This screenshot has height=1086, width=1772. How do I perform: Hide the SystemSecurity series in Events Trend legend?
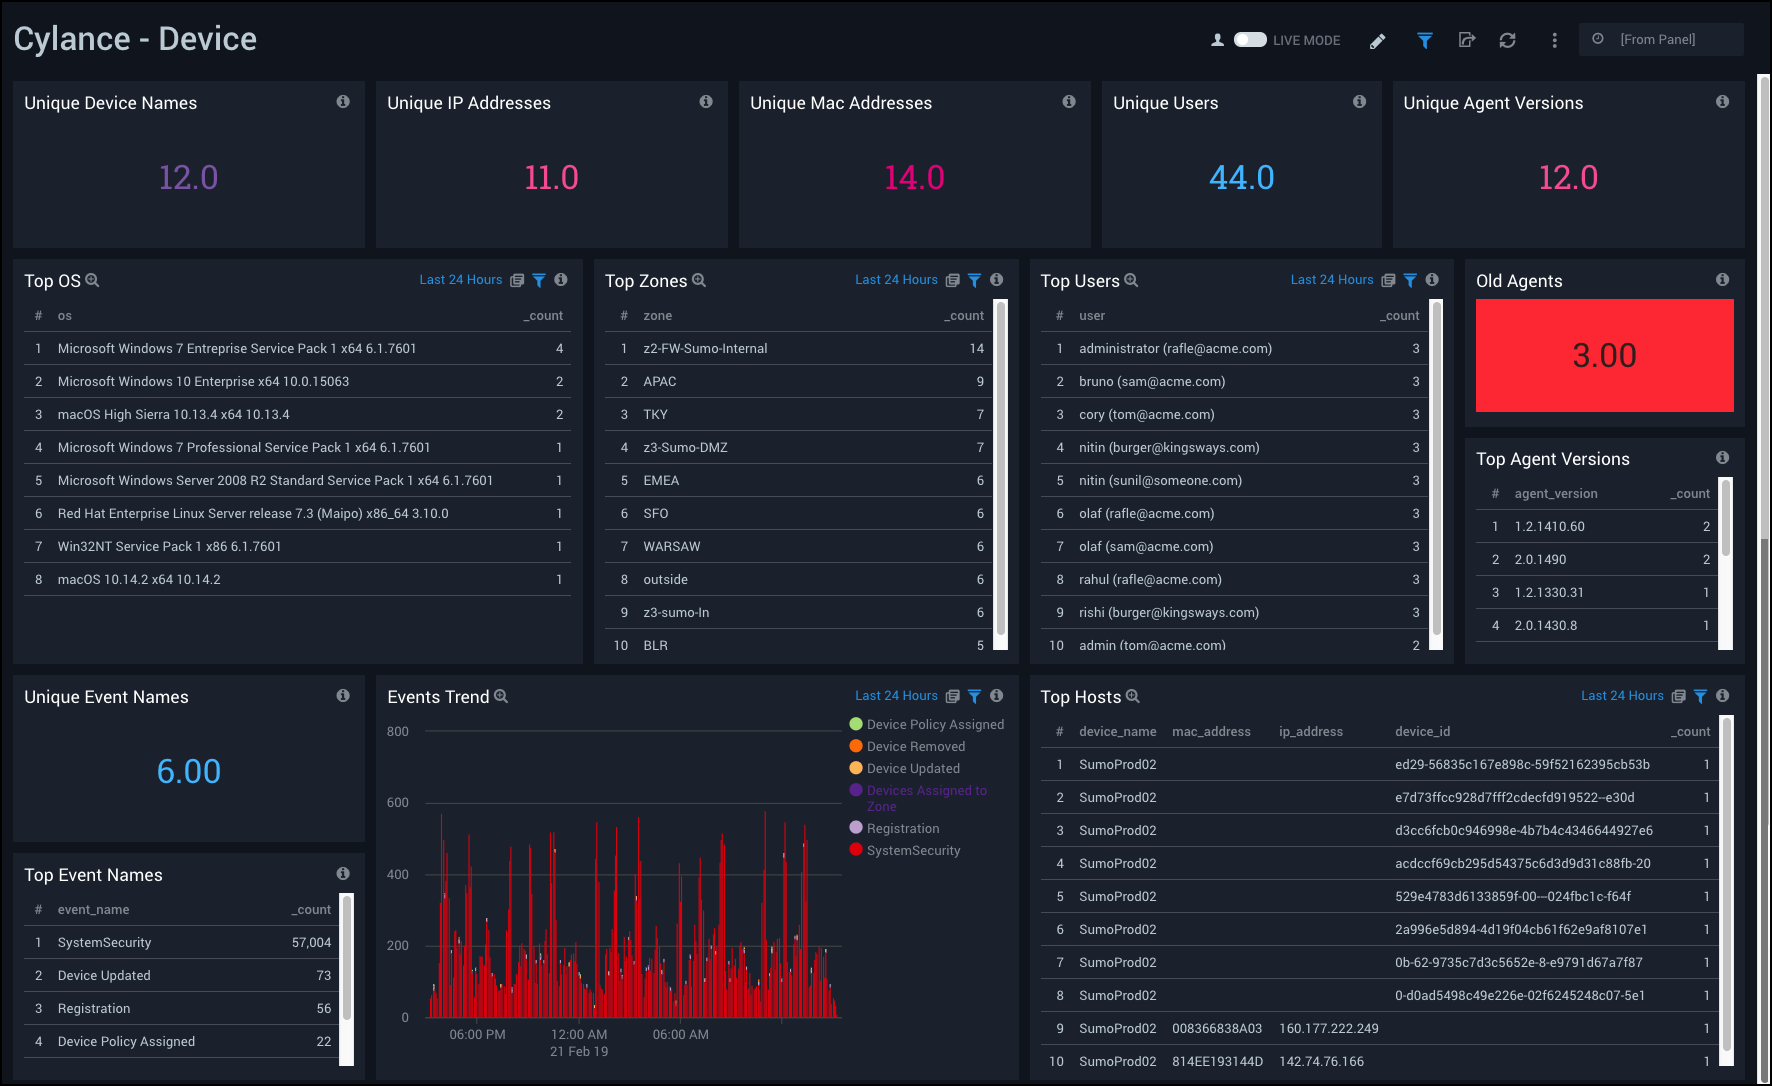[913, 849]
